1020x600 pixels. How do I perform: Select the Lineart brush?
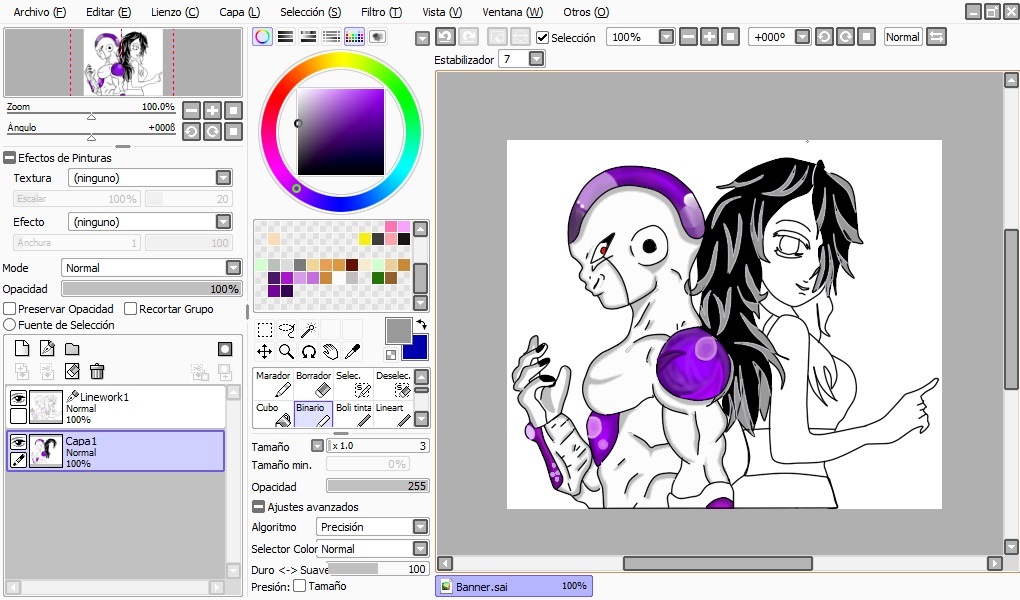click(x=393, y=415)
